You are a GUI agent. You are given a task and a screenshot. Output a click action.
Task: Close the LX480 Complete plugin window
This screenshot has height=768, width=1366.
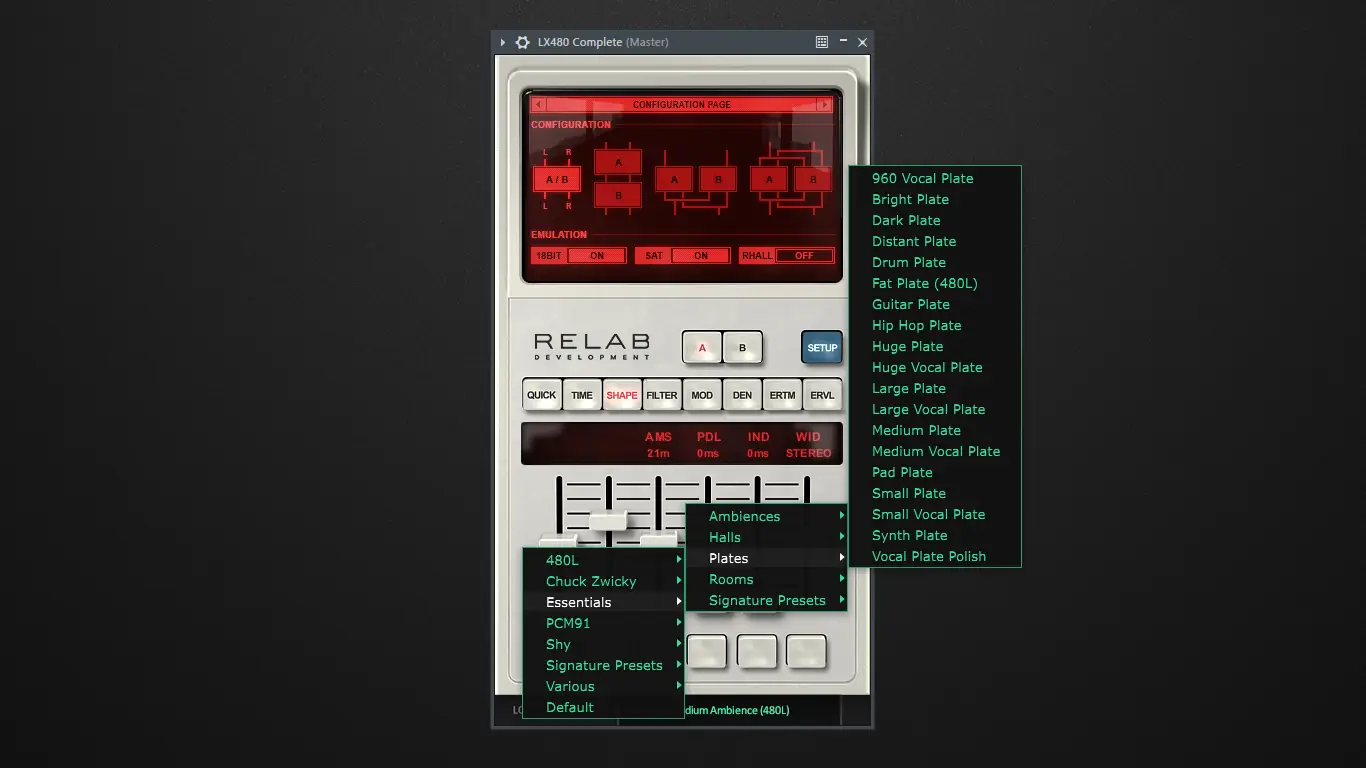pyautogui.click(x=862, y=42)
